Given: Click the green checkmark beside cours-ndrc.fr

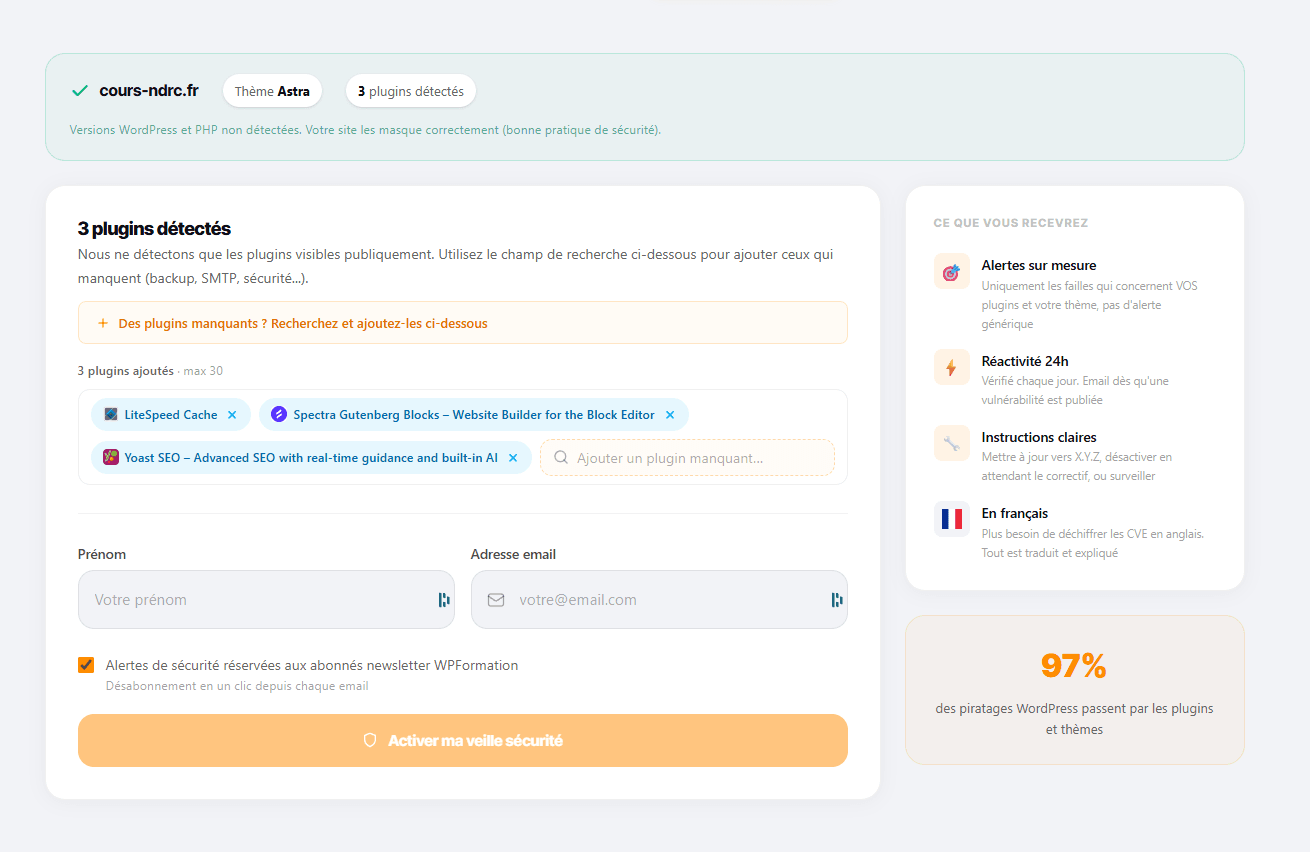Looking at the screenshot, I should pos(80,90).
